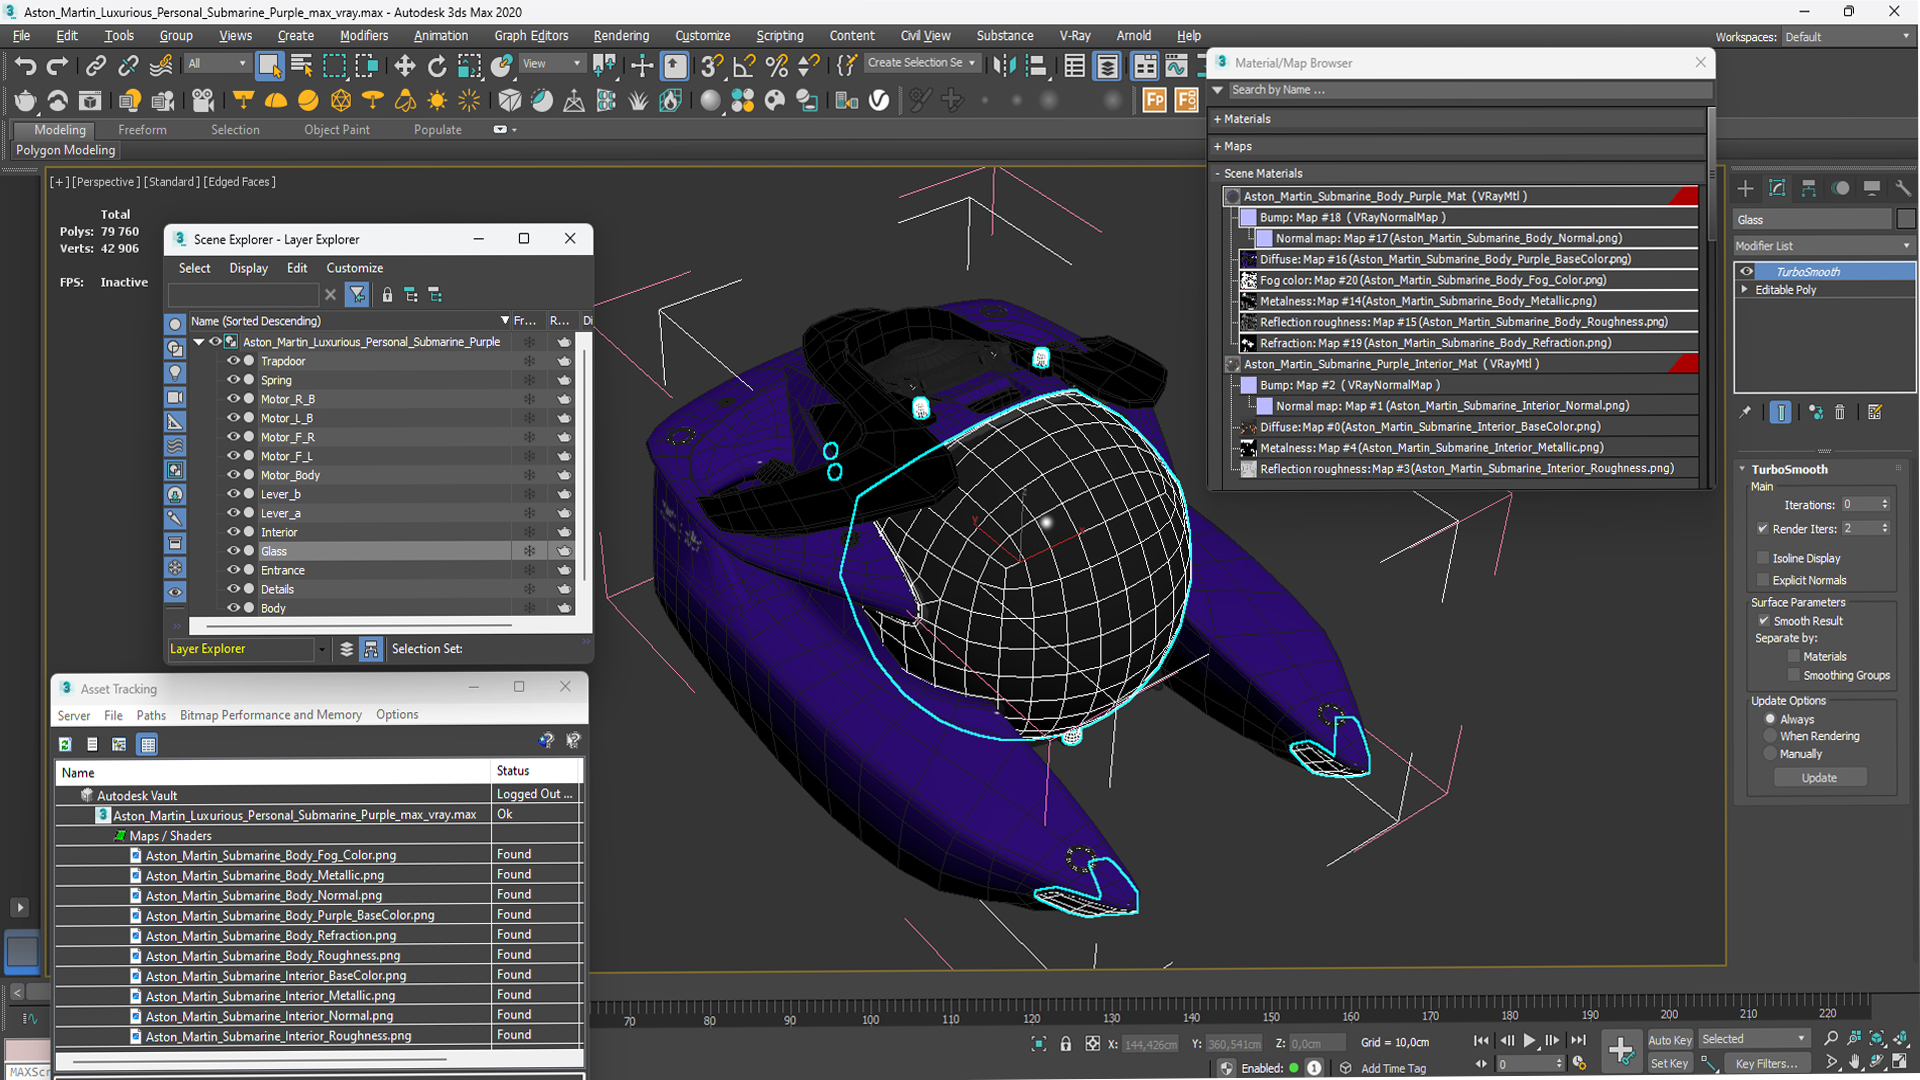
Task: Enable Isoline Display checkbox
Action: [x=1763, y=558]
